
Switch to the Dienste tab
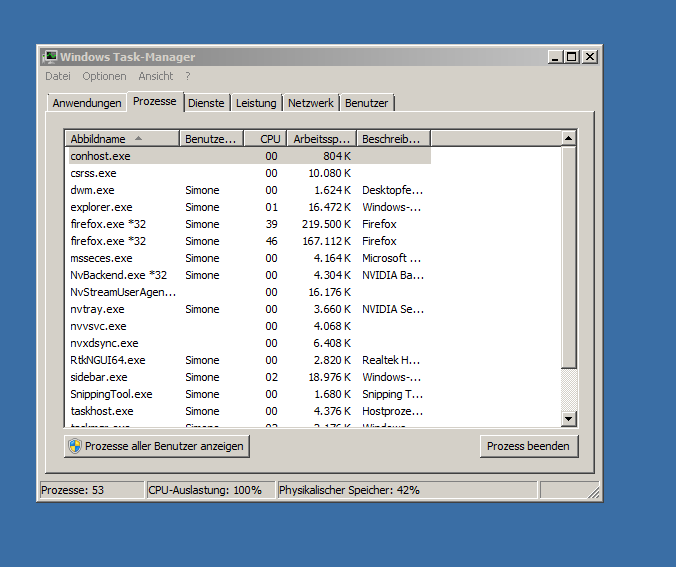click(206, 103)
